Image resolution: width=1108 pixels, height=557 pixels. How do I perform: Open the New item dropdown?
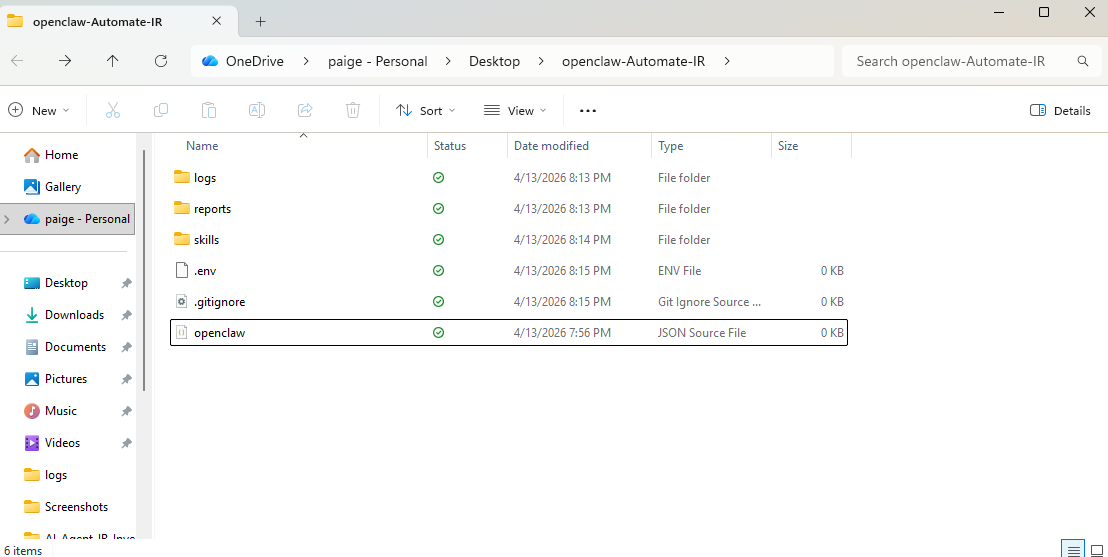[x=39, y=110]
